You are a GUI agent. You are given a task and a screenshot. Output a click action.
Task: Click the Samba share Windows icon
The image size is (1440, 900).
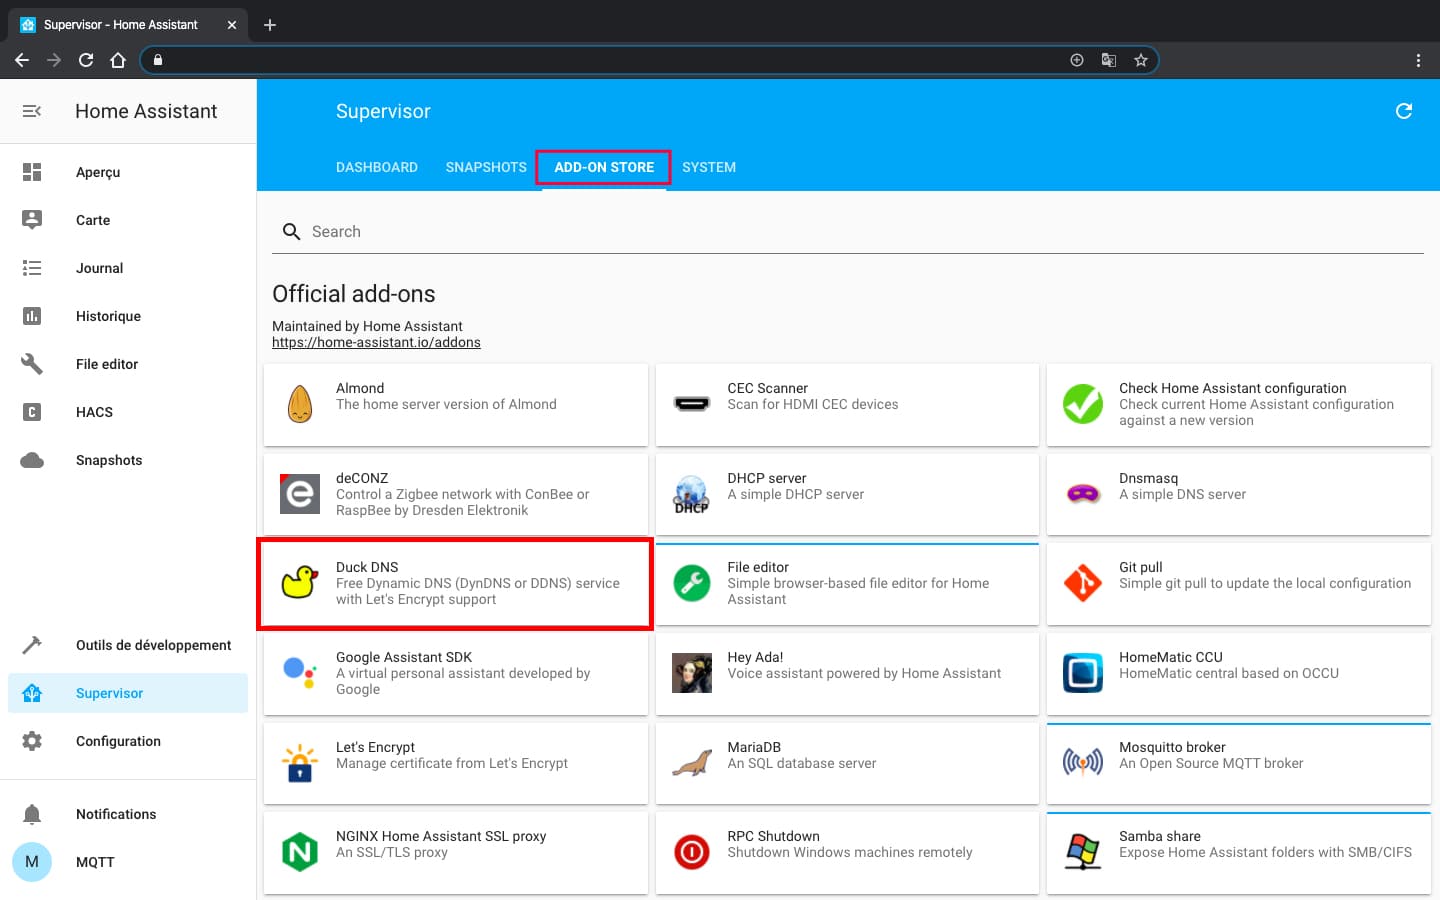tap(1083, 852)
